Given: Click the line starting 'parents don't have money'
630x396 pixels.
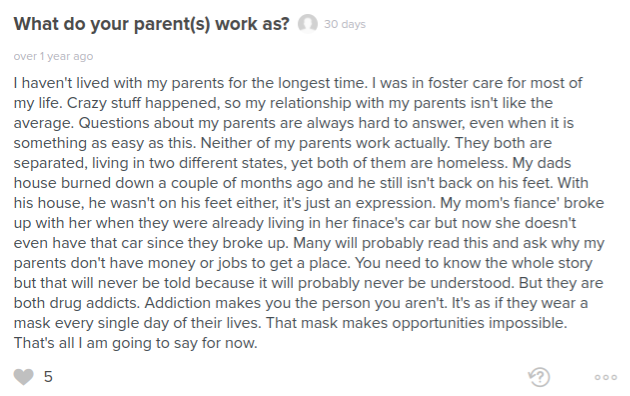Looking at the screenshot, I should [x=303, y=263].
